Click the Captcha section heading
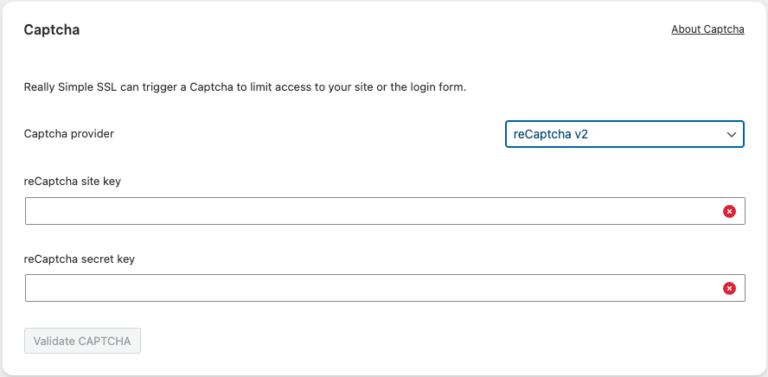 point(52,30)
